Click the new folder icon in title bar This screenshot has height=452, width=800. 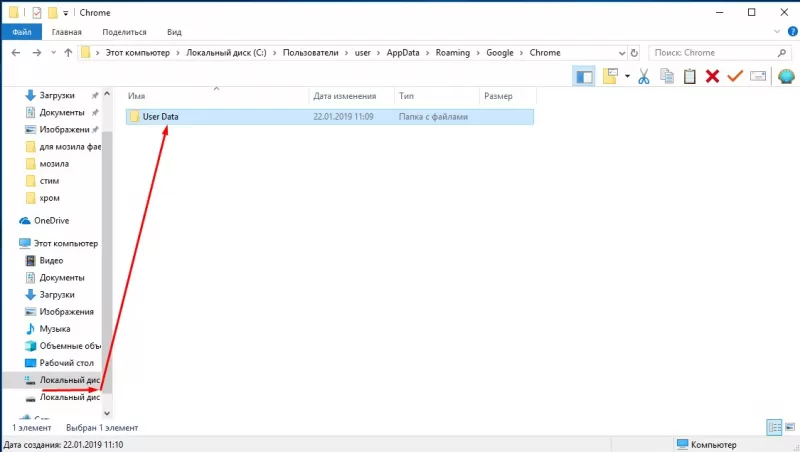point(53,12)
